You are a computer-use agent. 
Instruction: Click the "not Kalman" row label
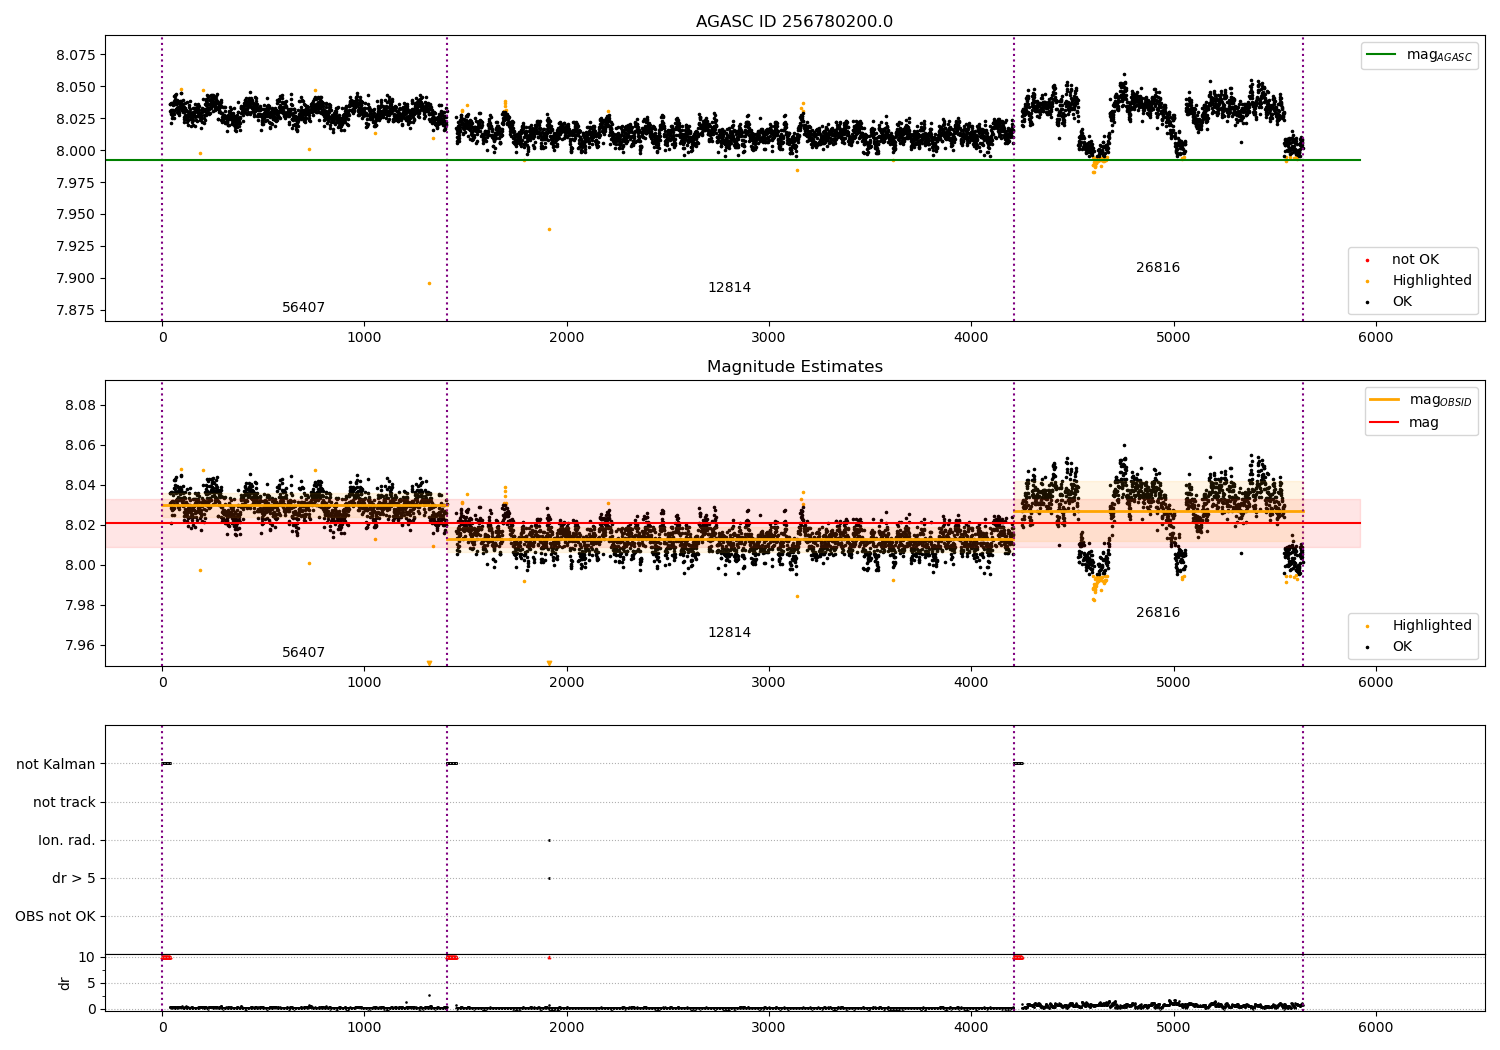(56, 765)
